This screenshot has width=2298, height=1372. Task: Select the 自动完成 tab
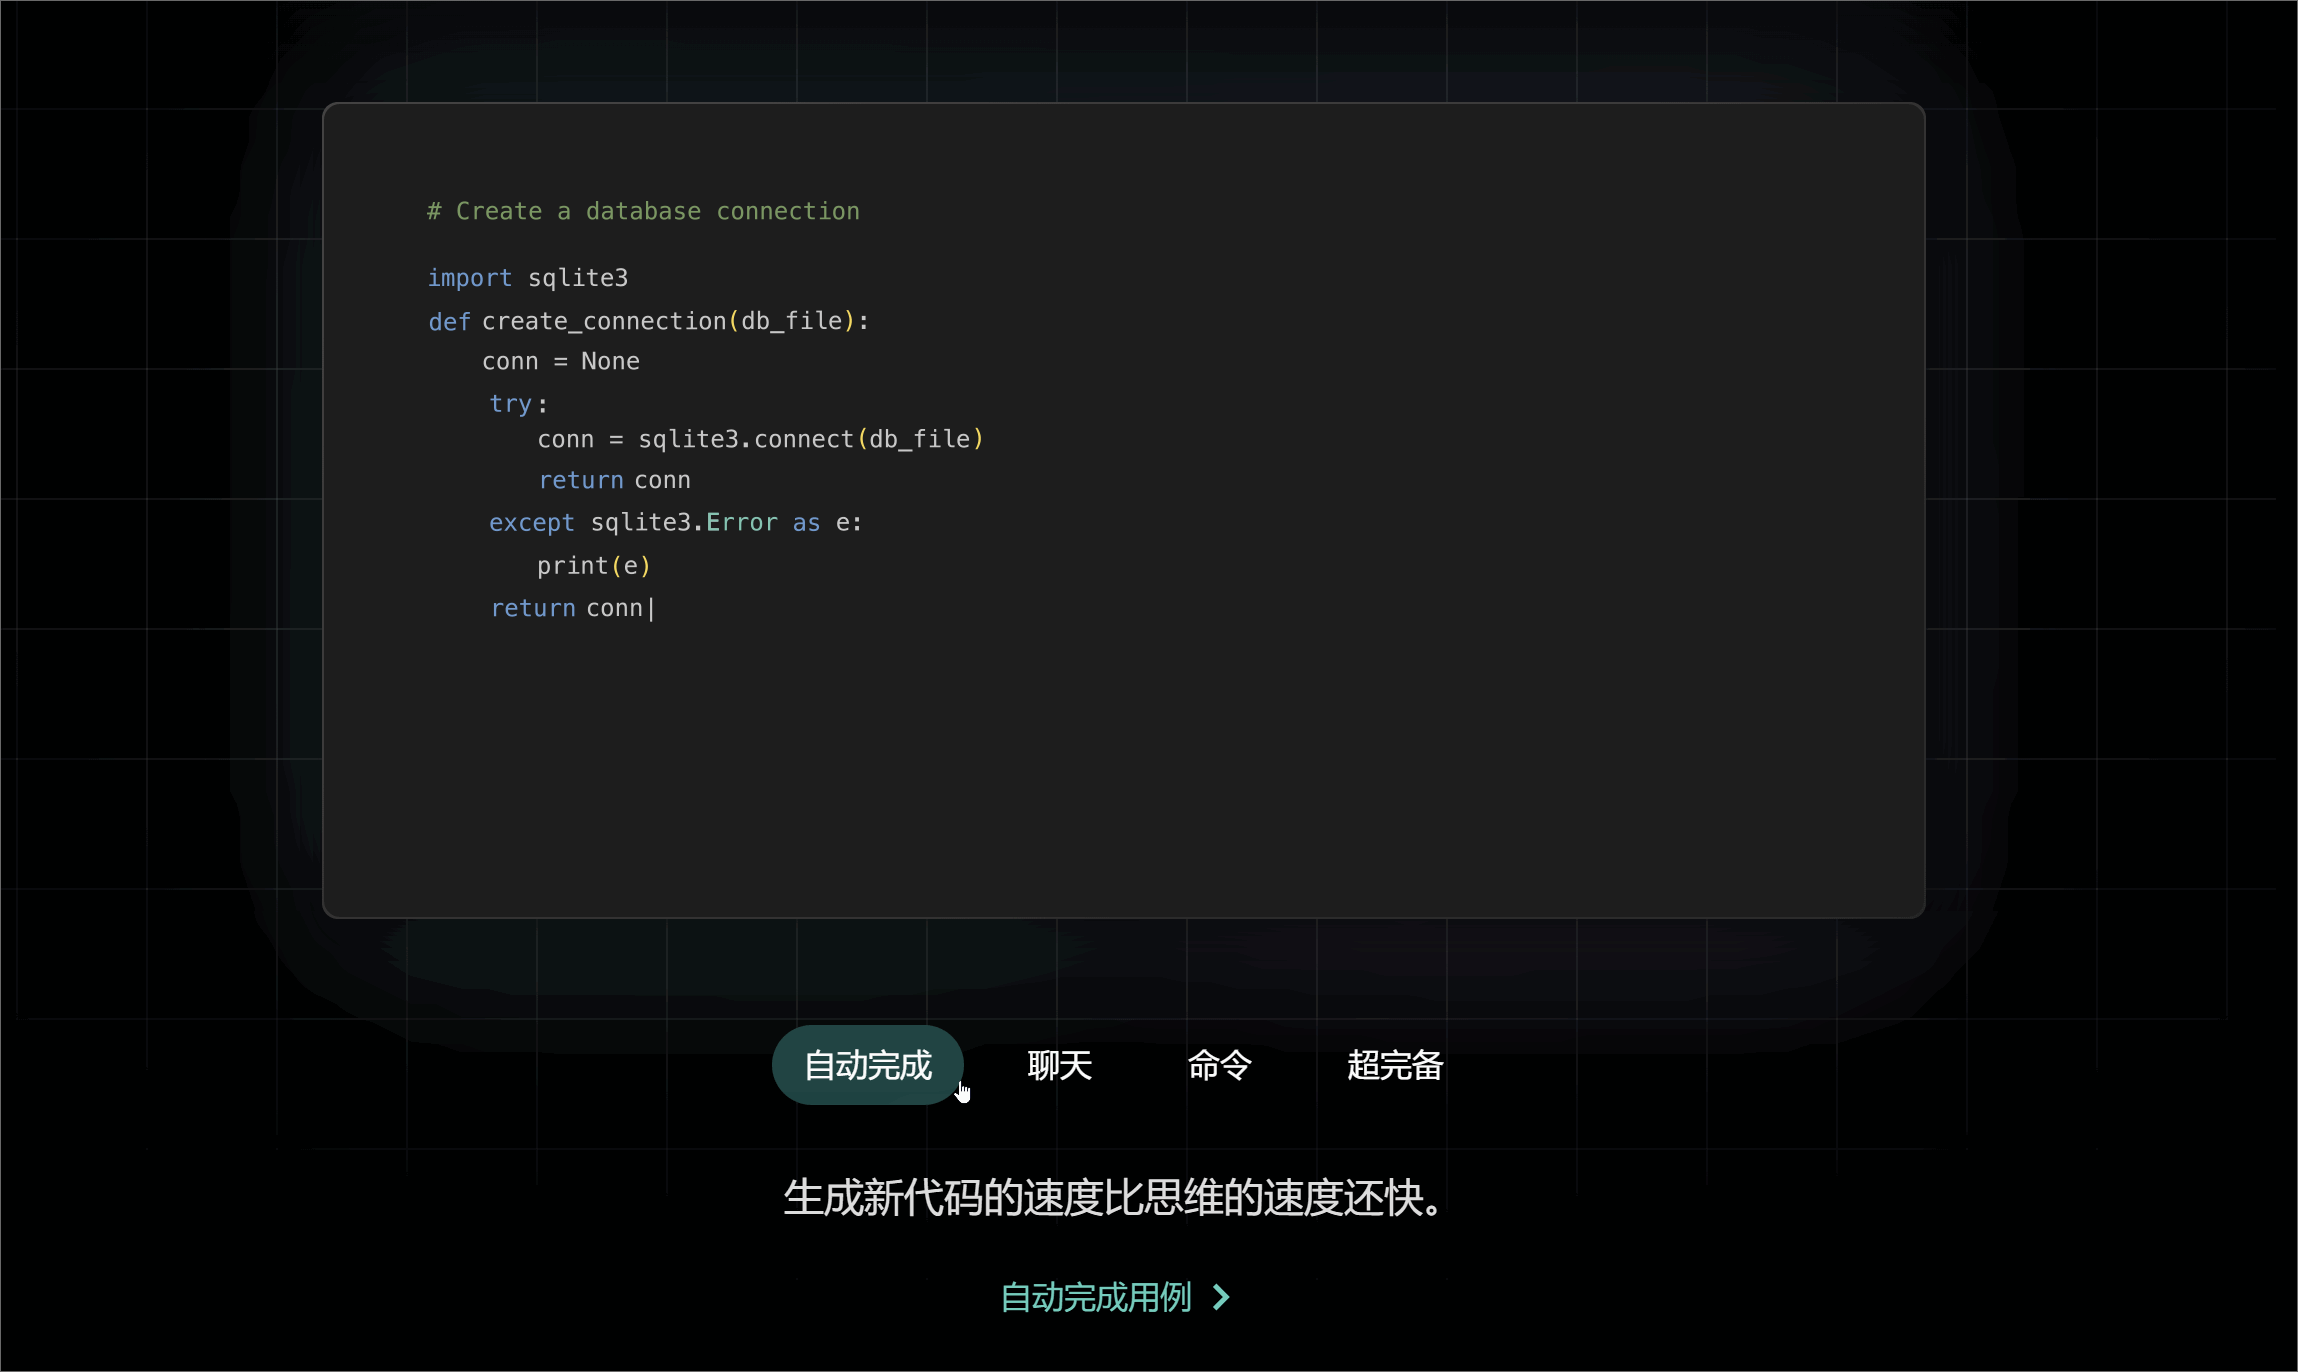tap(867, 1065)
